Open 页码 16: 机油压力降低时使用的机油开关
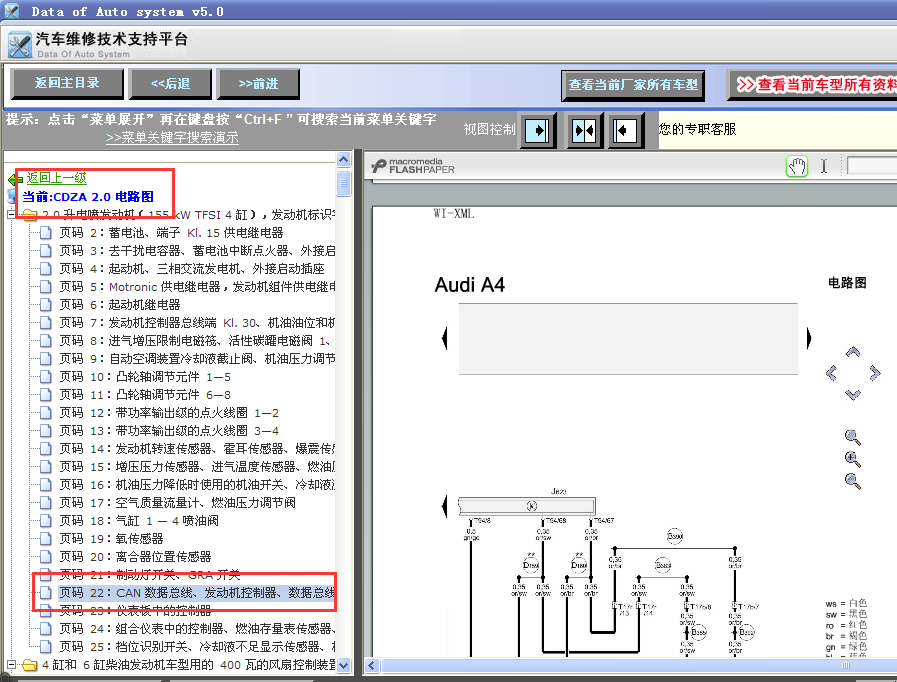Image resolution: width=897 pixels, height=682 pixels. [x=197, y=485]
